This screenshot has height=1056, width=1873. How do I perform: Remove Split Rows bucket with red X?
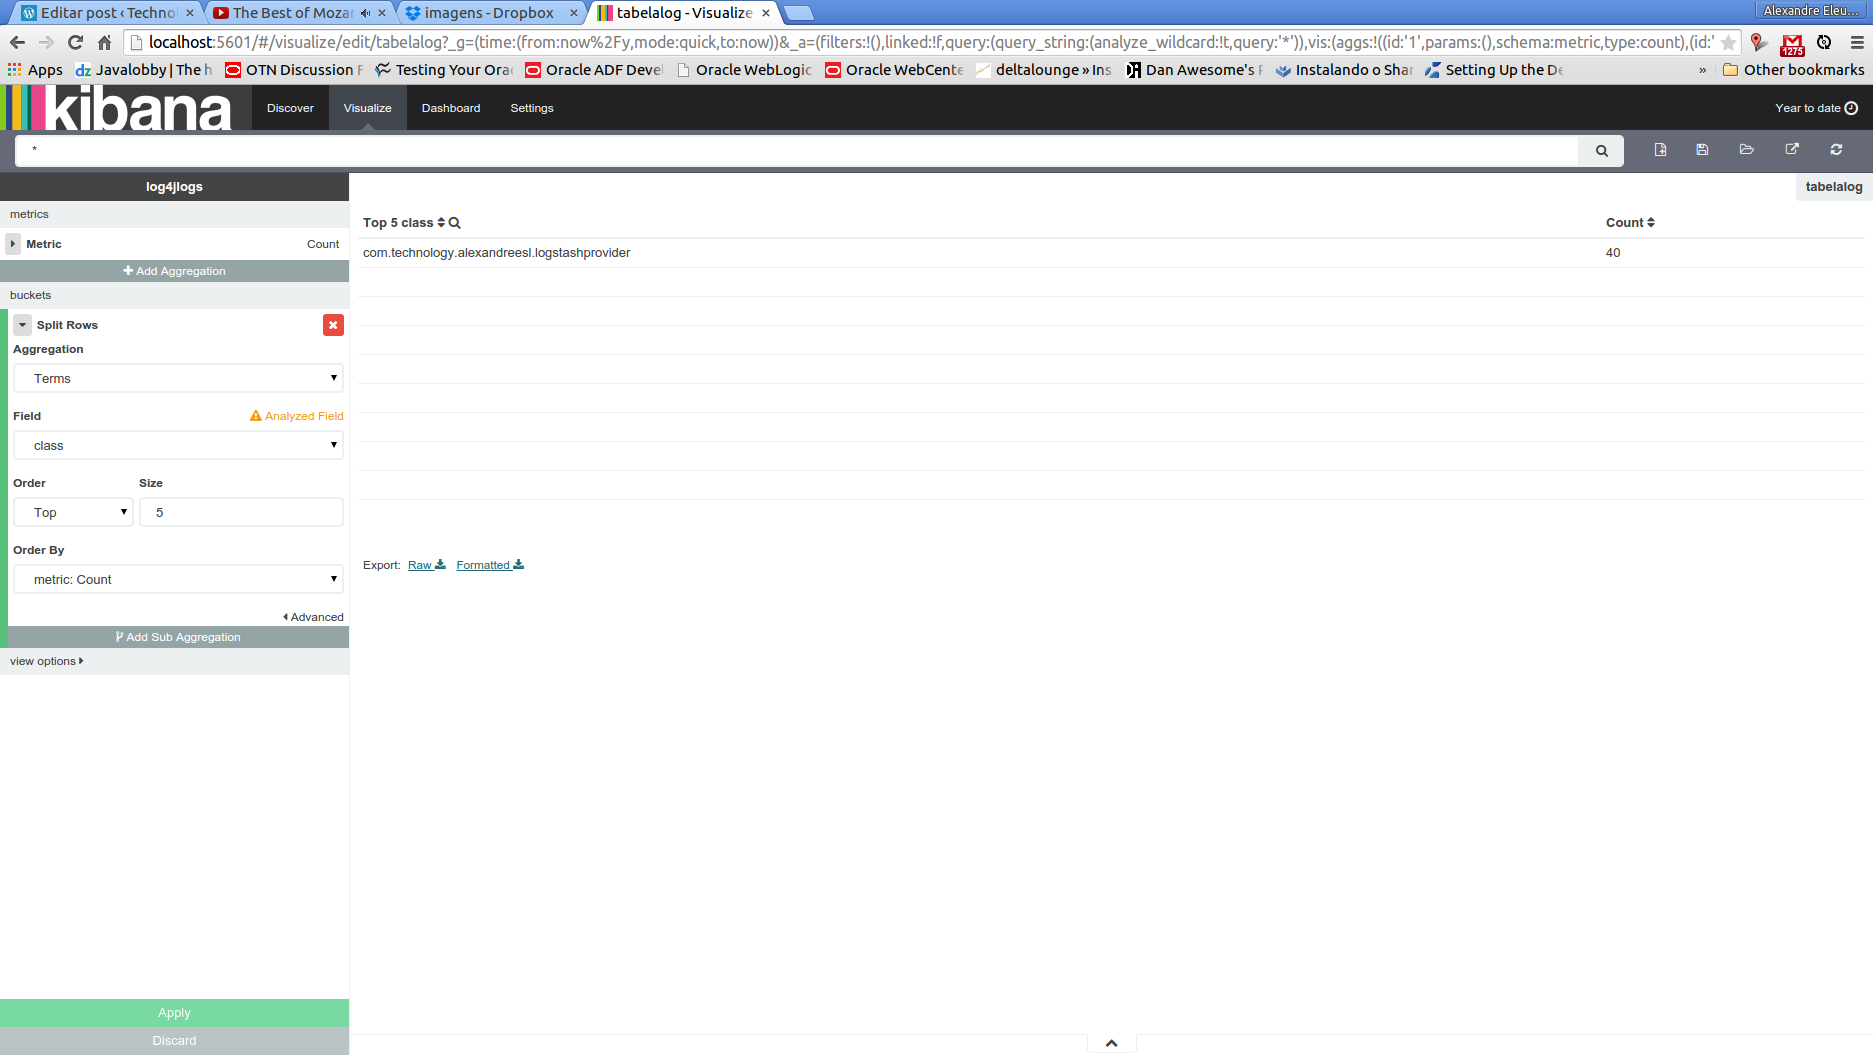[x=333, y=325]
